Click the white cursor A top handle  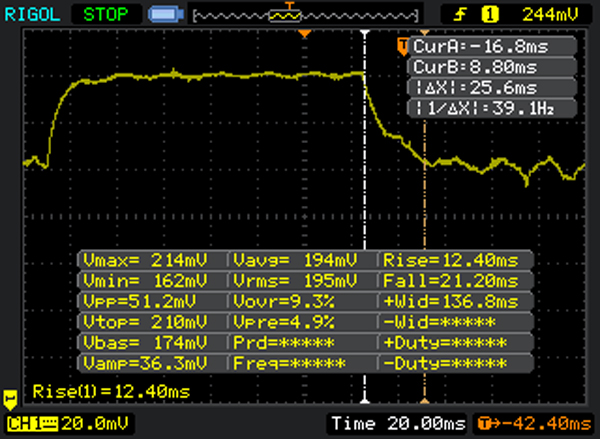click(x=365, y=33)
